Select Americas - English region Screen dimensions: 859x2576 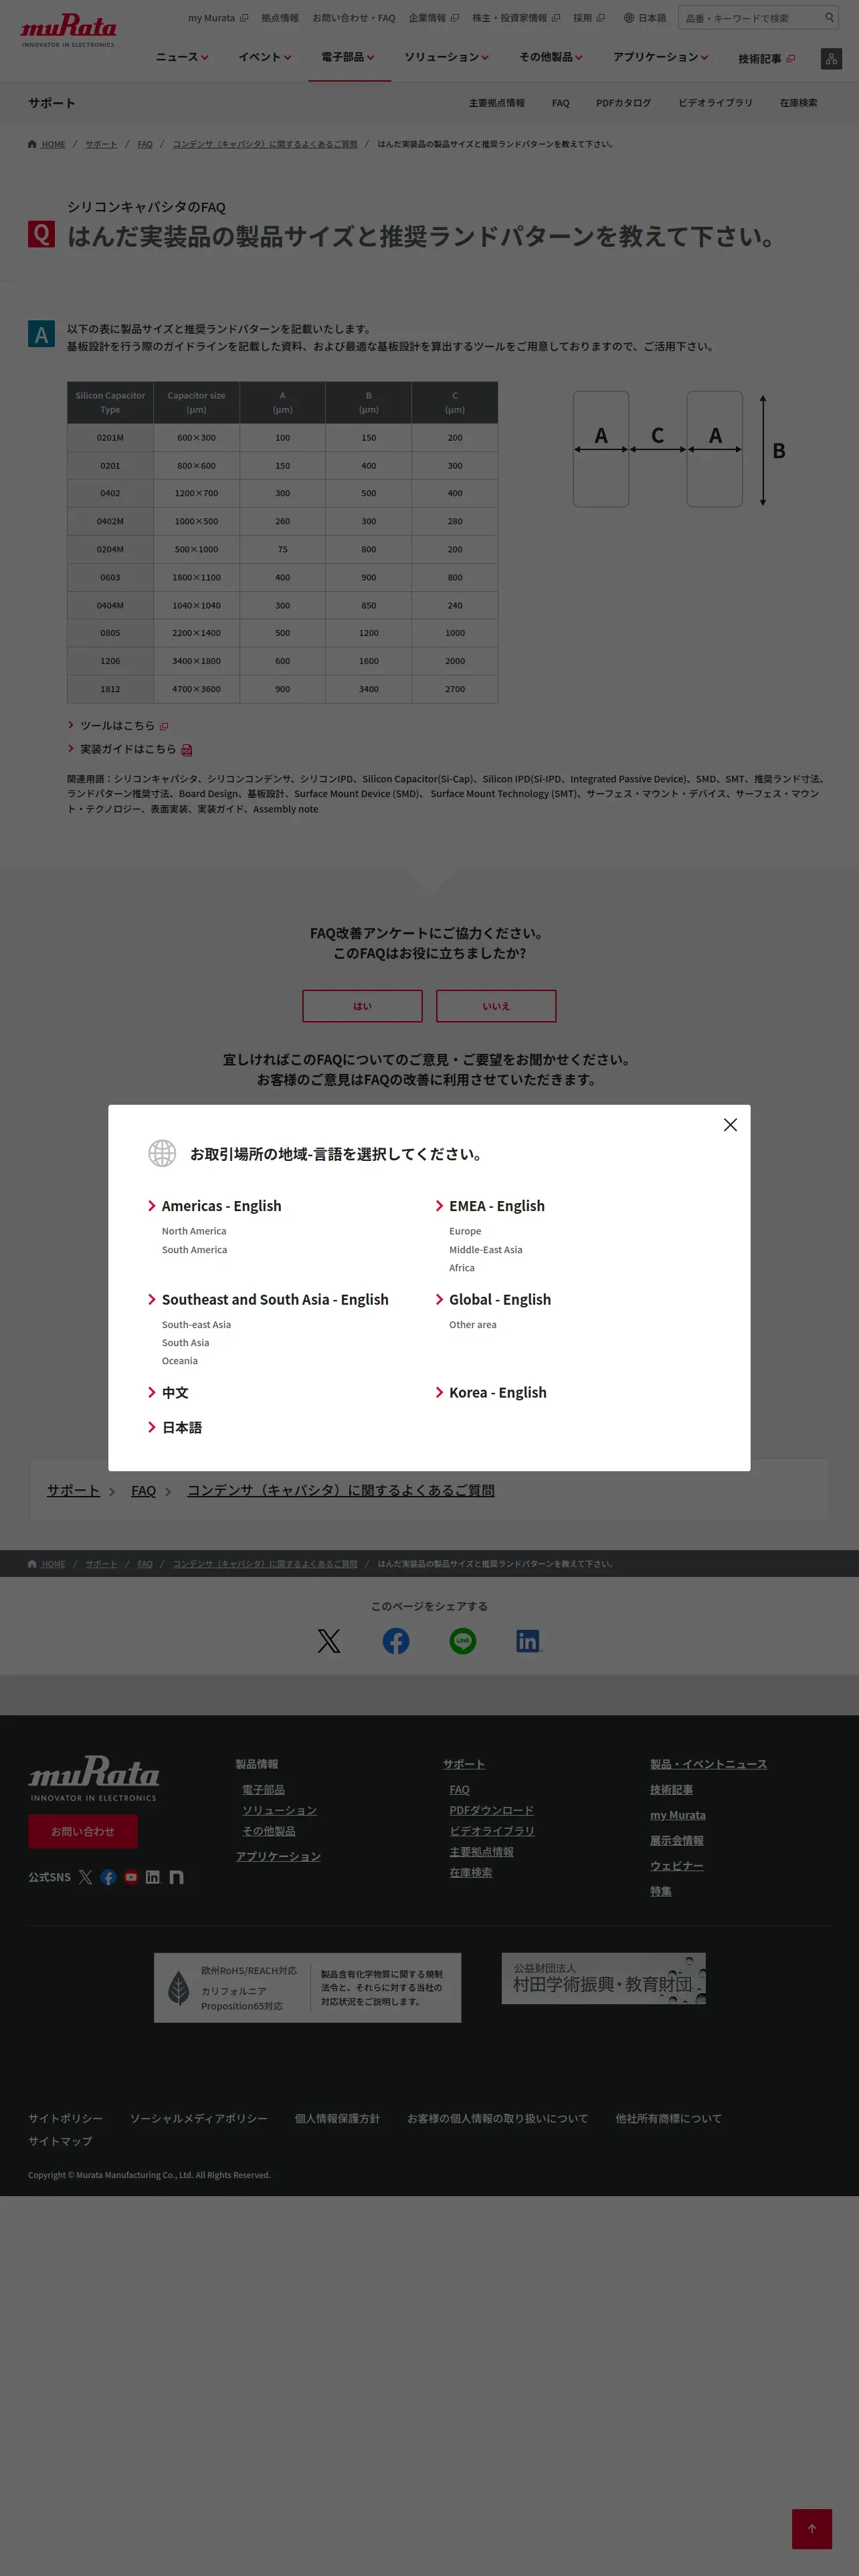click(221, 1206)
